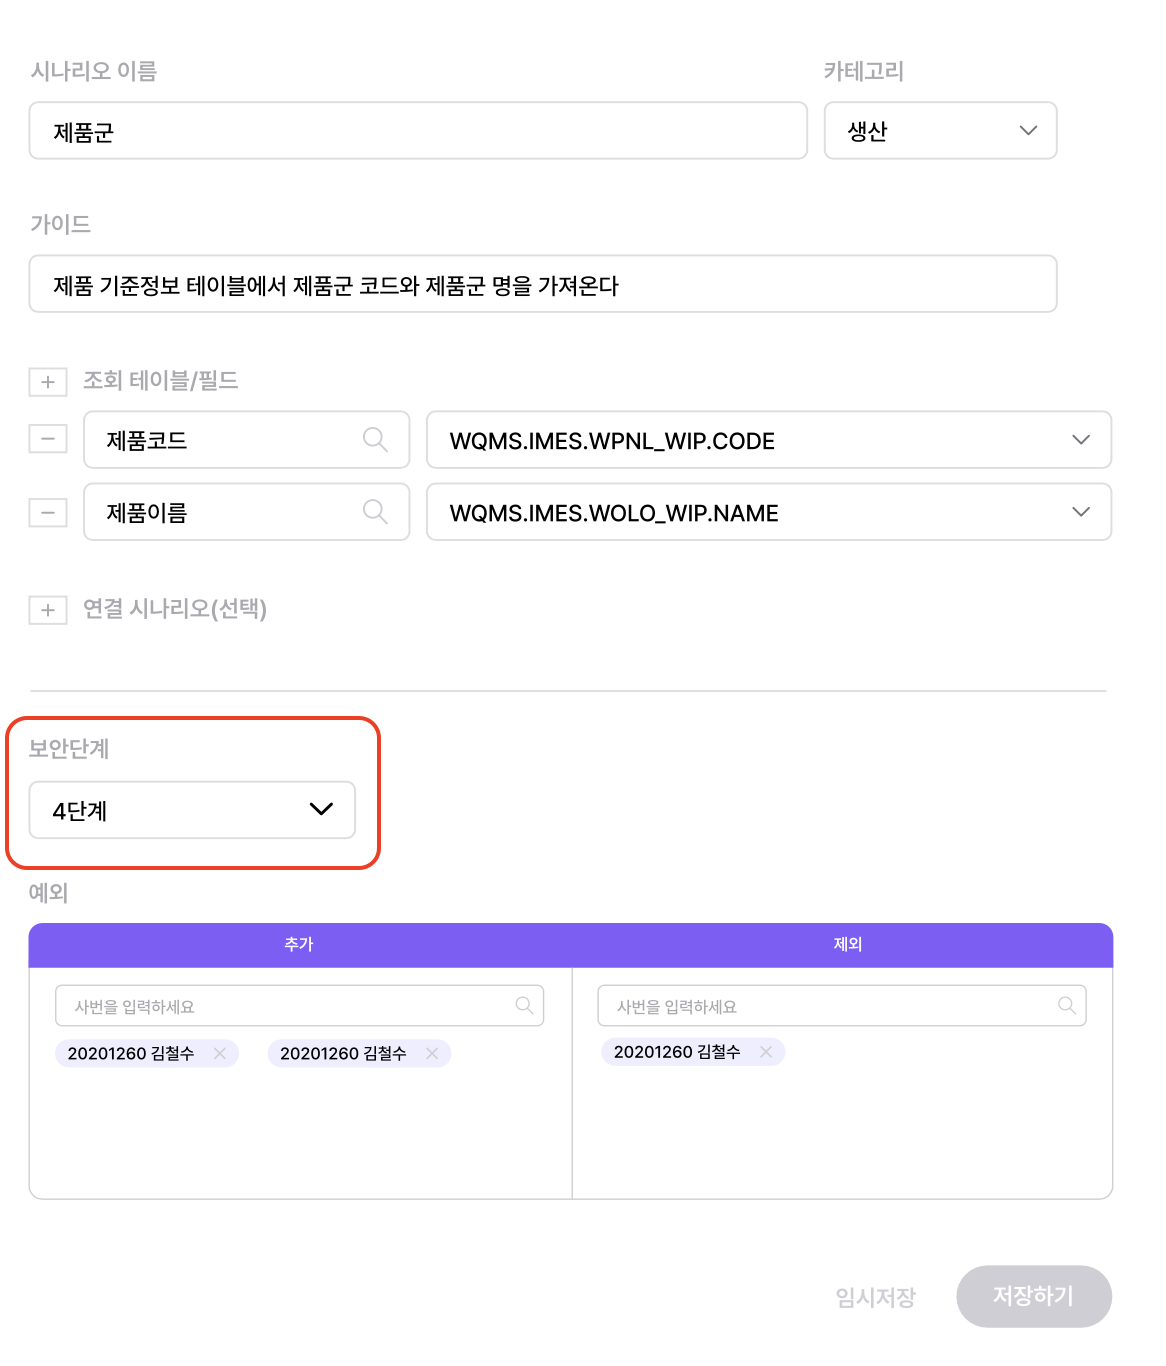Click the magnifier icon in the 추가 search box

pos(524,1005)
